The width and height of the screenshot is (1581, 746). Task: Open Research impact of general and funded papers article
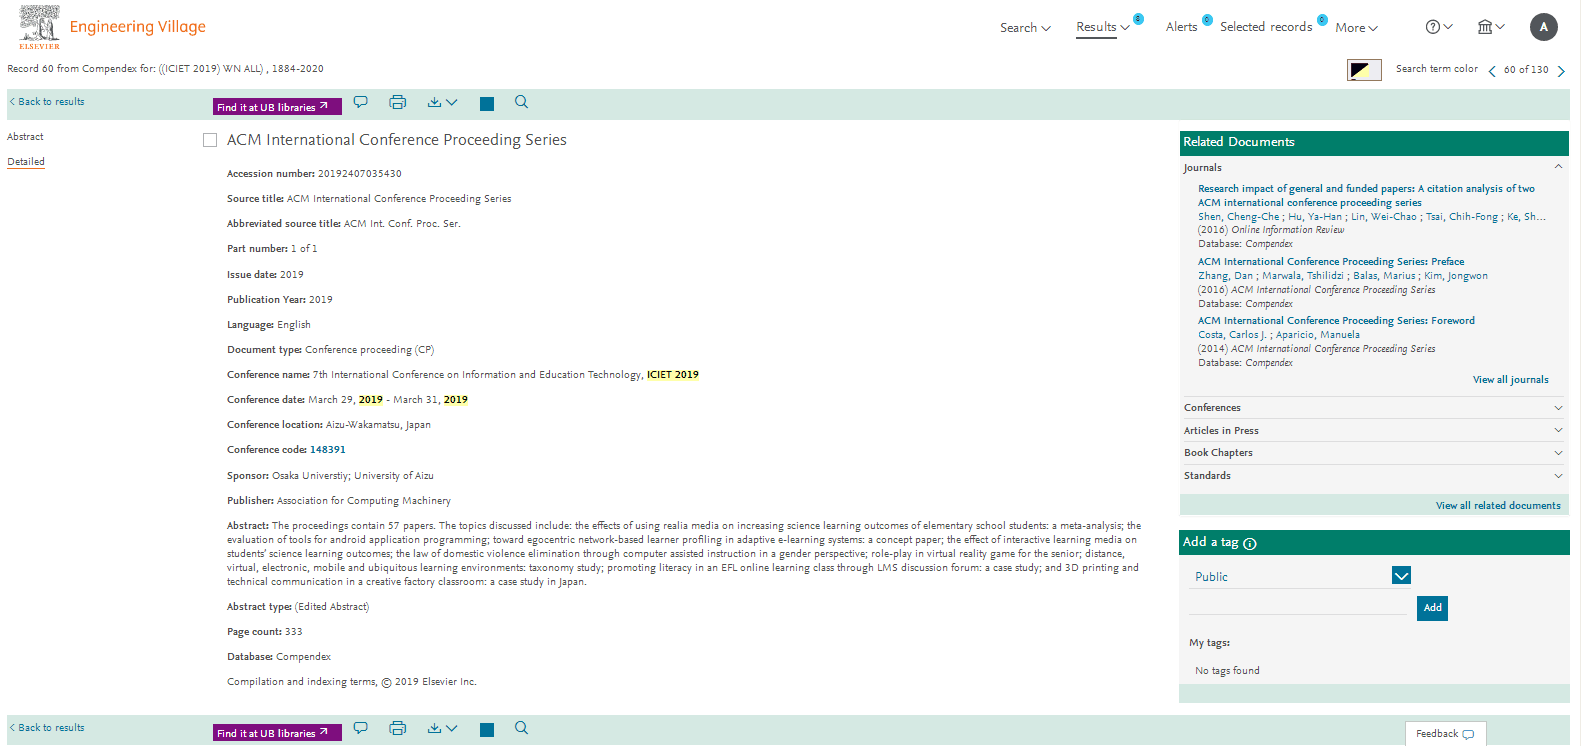coord(1366,196)
